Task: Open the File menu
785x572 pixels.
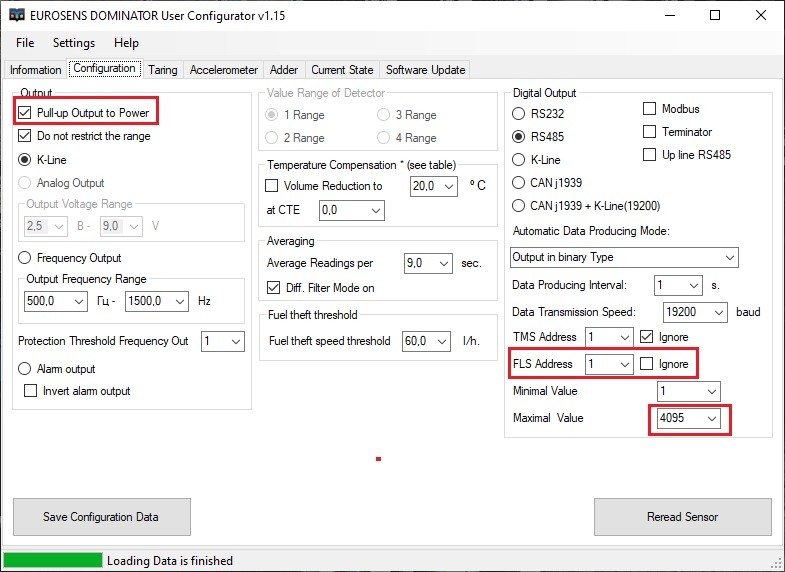Action: click(25, 43)
